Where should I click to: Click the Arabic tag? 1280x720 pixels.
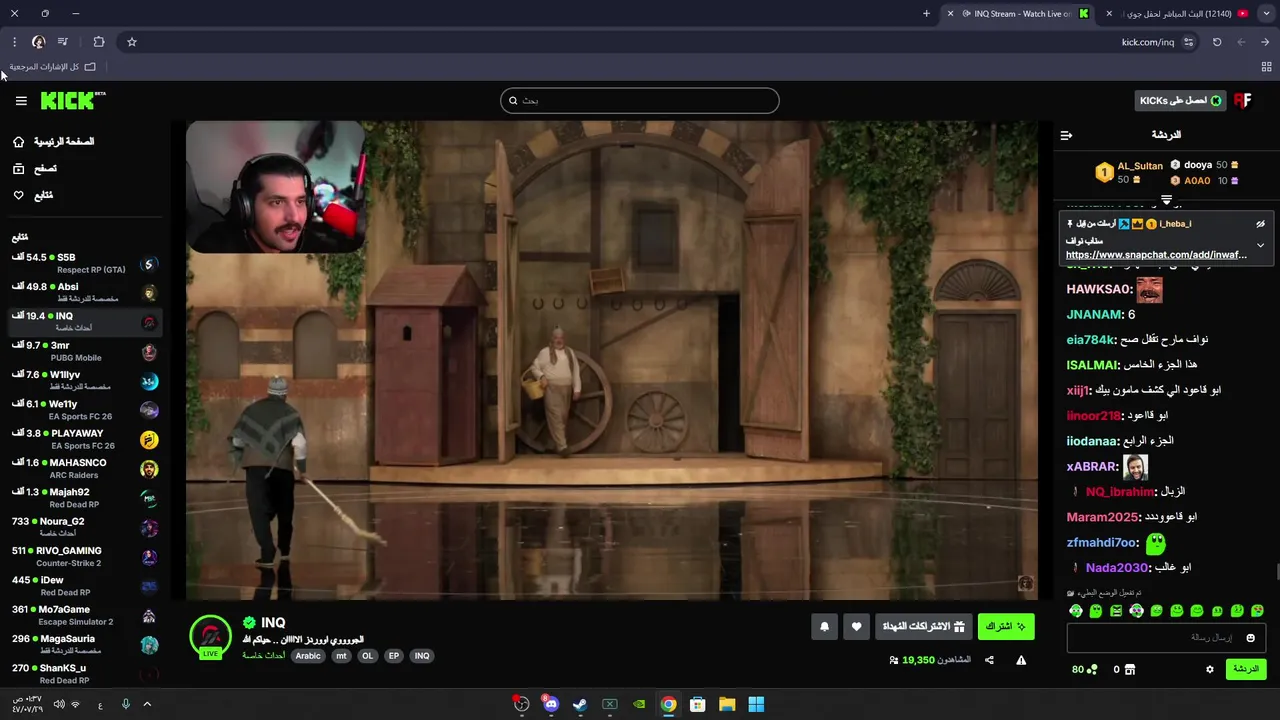(308, 656)
